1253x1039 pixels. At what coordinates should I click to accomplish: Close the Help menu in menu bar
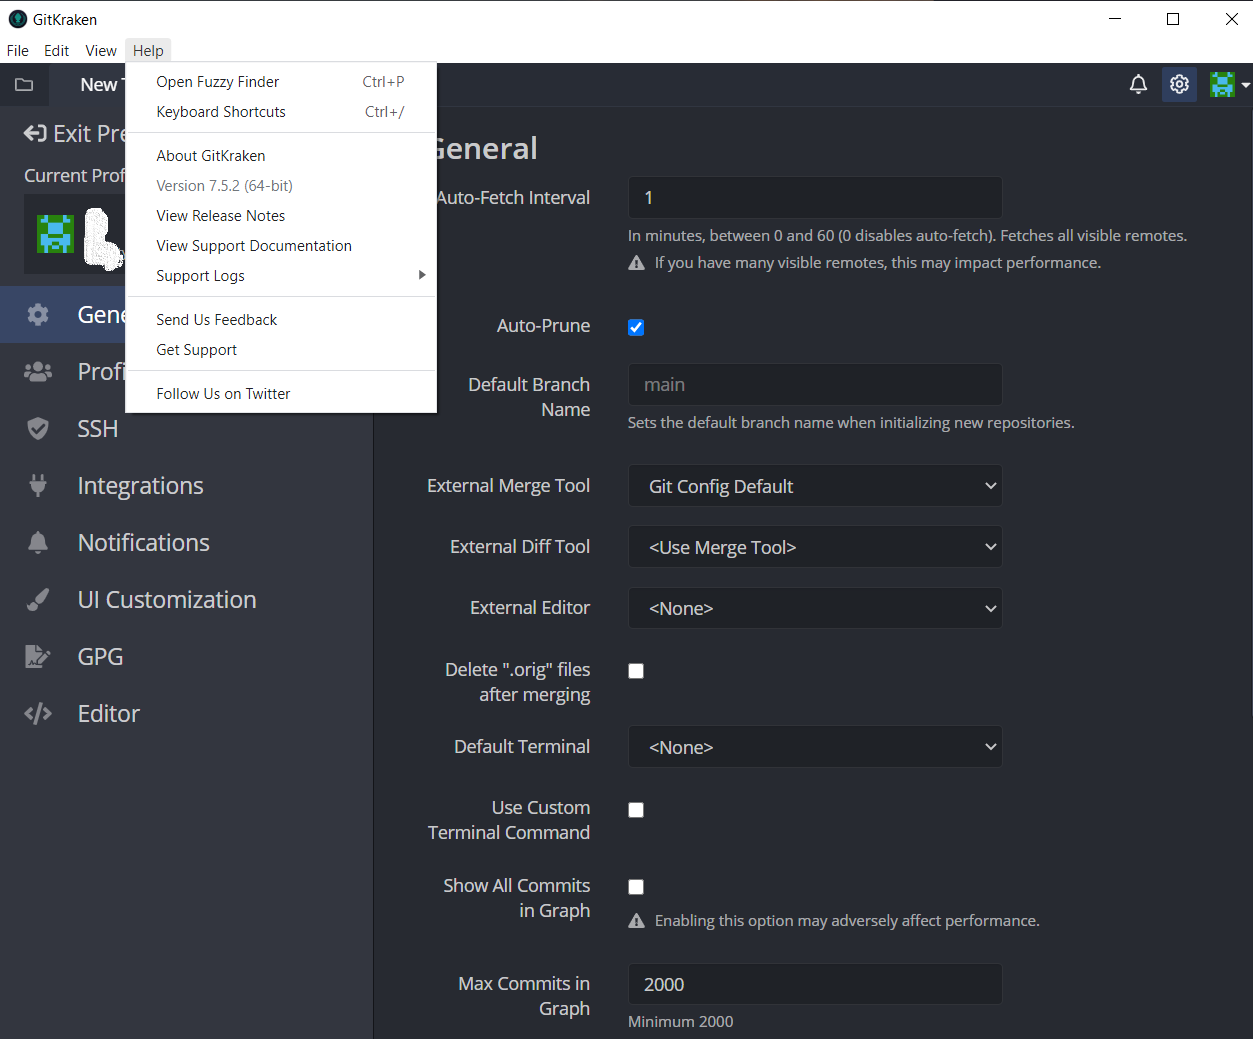148,51
